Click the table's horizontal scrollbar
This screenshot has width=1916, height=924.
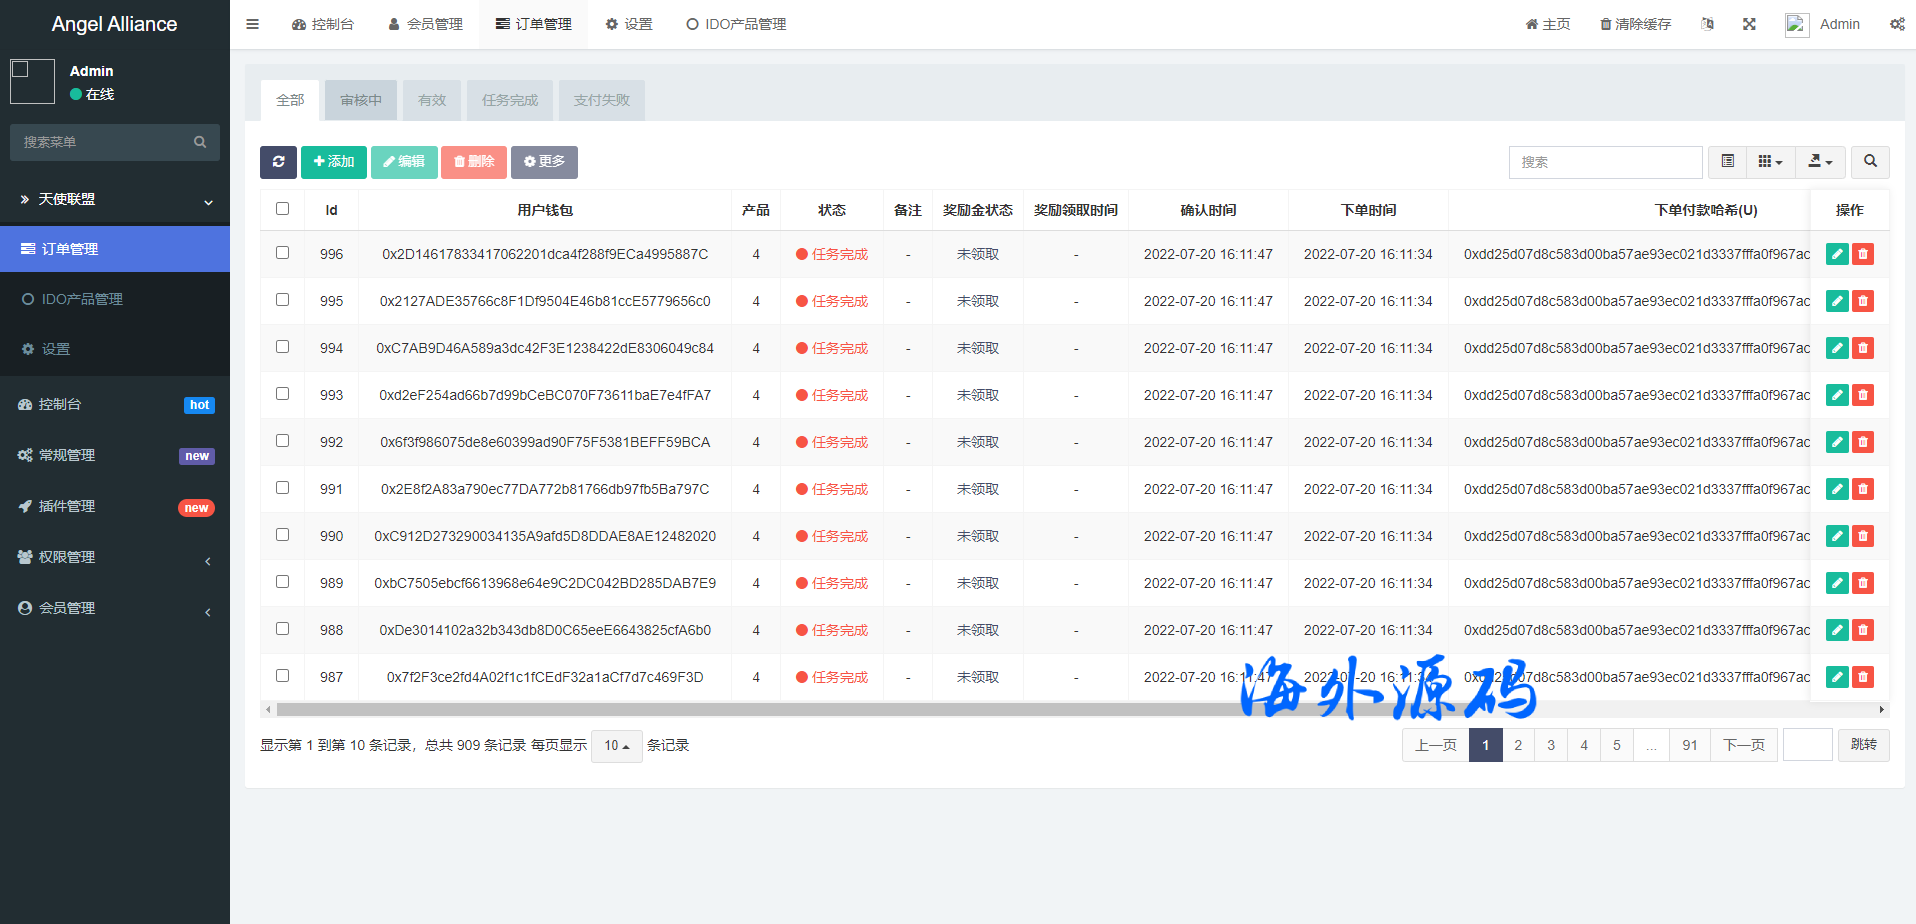click(760, 710)
